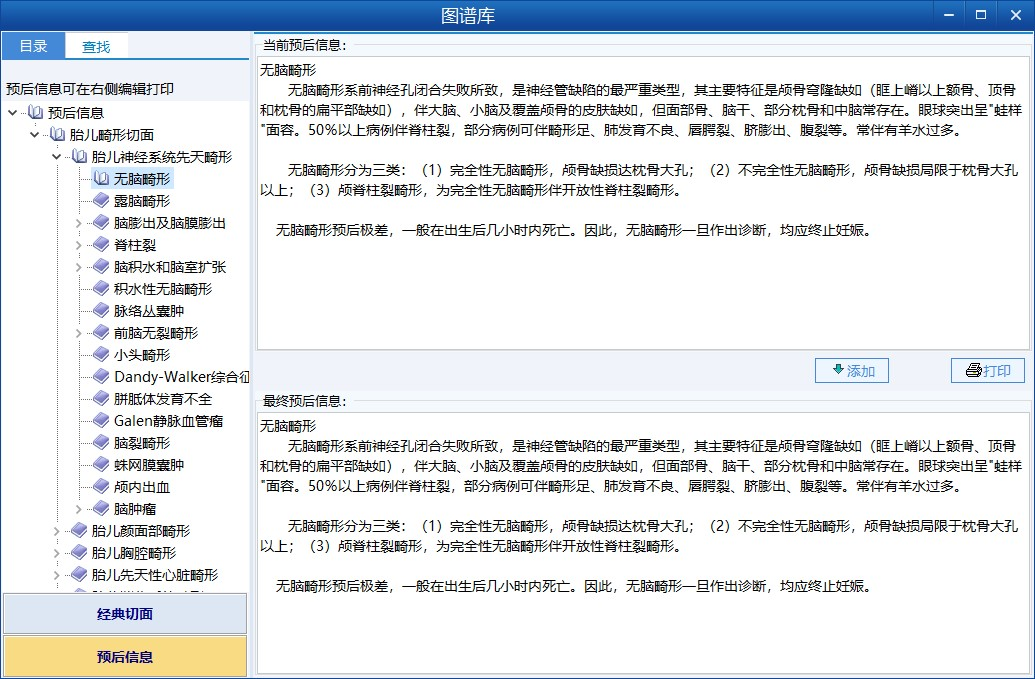Expand the 前脑无裂畸形 node
The width and height of the screenshot is (1035, 679).
(79, 333)
